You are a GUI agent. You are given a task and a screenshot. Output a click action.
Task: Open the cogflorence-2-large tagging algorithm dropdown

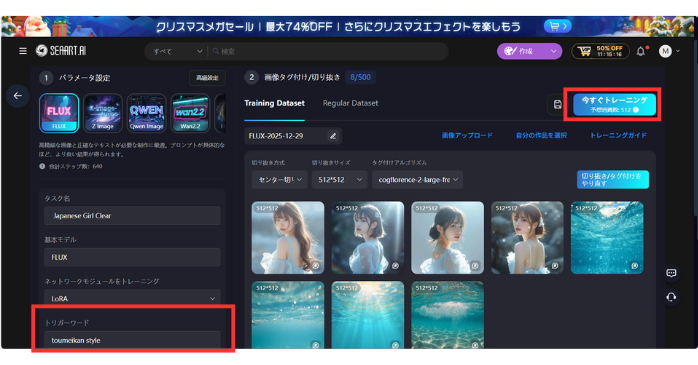(x=418, y=180)
